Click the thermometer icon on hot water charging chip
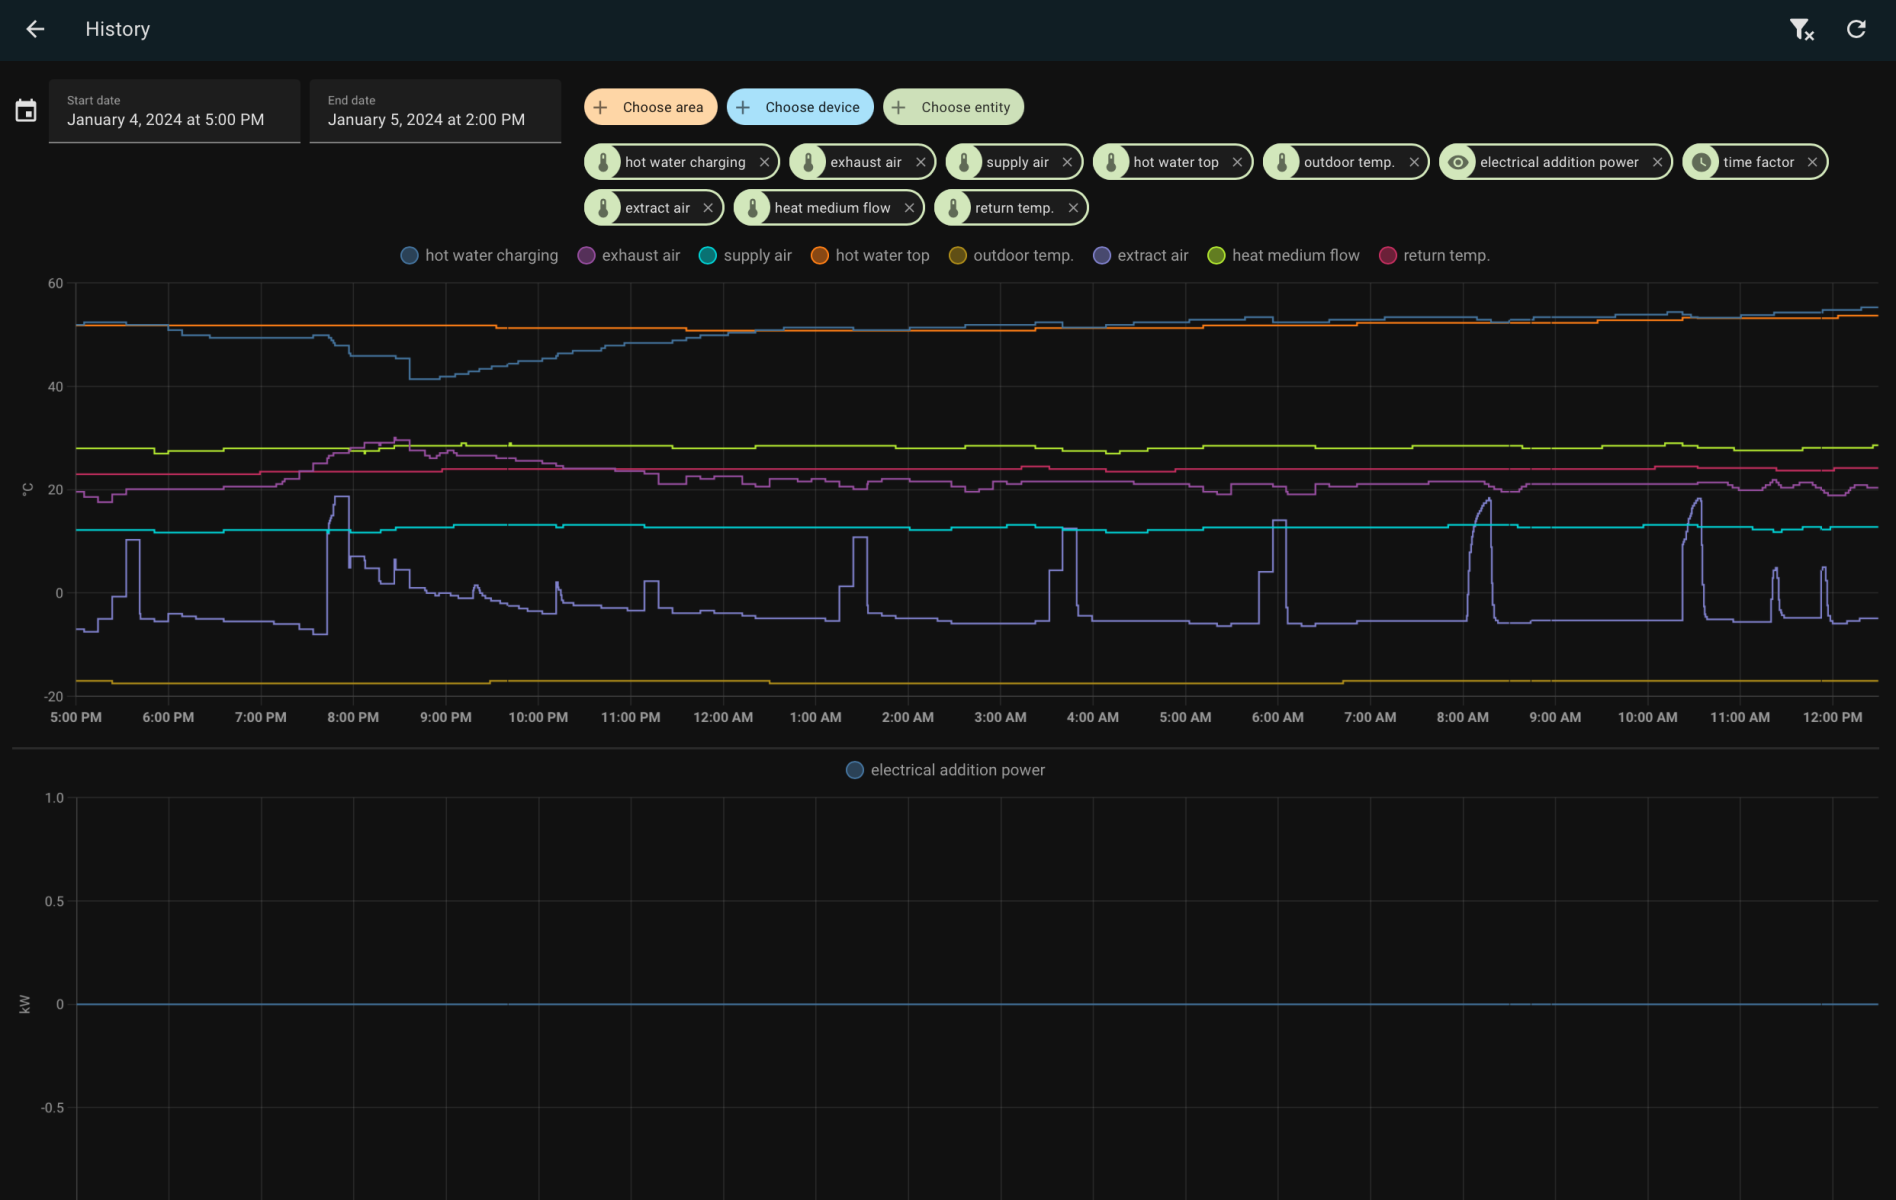The image size is (1896, 1200). [x=603, y=162]
